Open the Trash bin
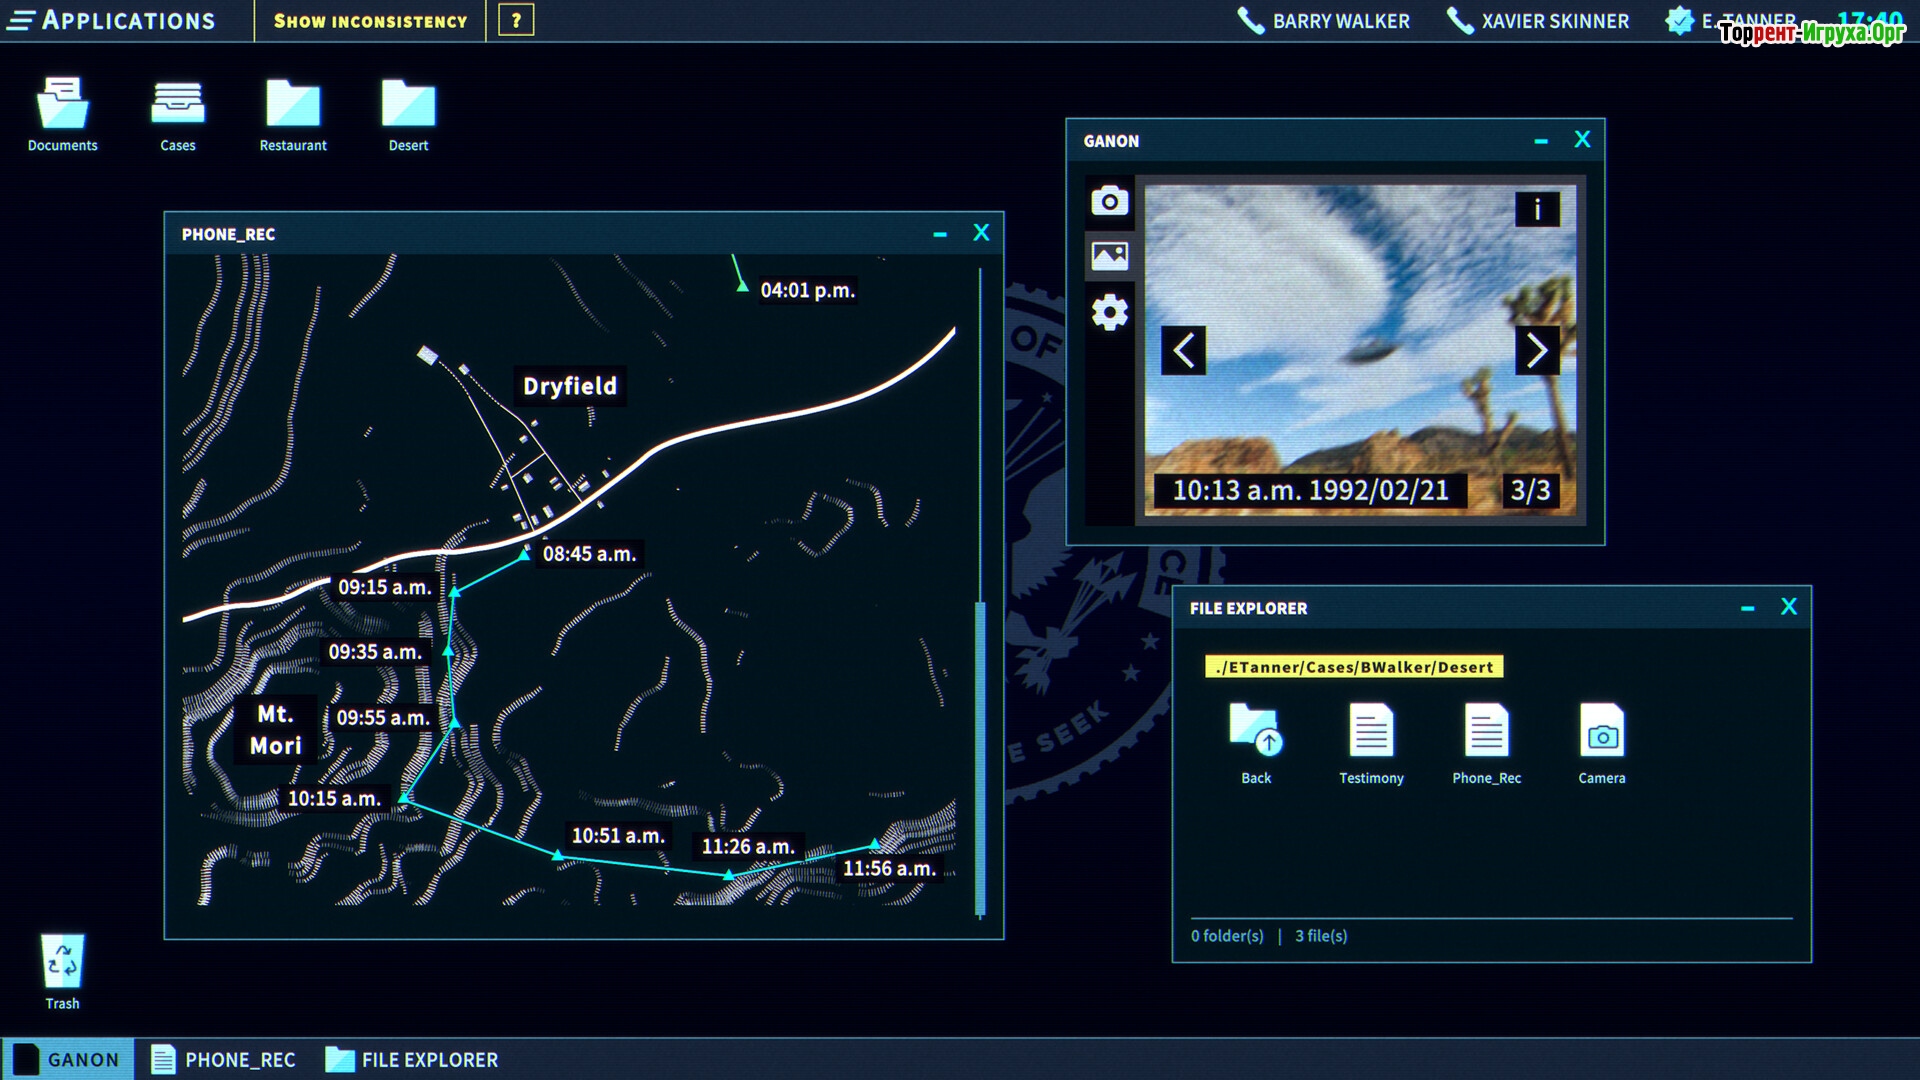1920x1080 pixels. (62, 963)
